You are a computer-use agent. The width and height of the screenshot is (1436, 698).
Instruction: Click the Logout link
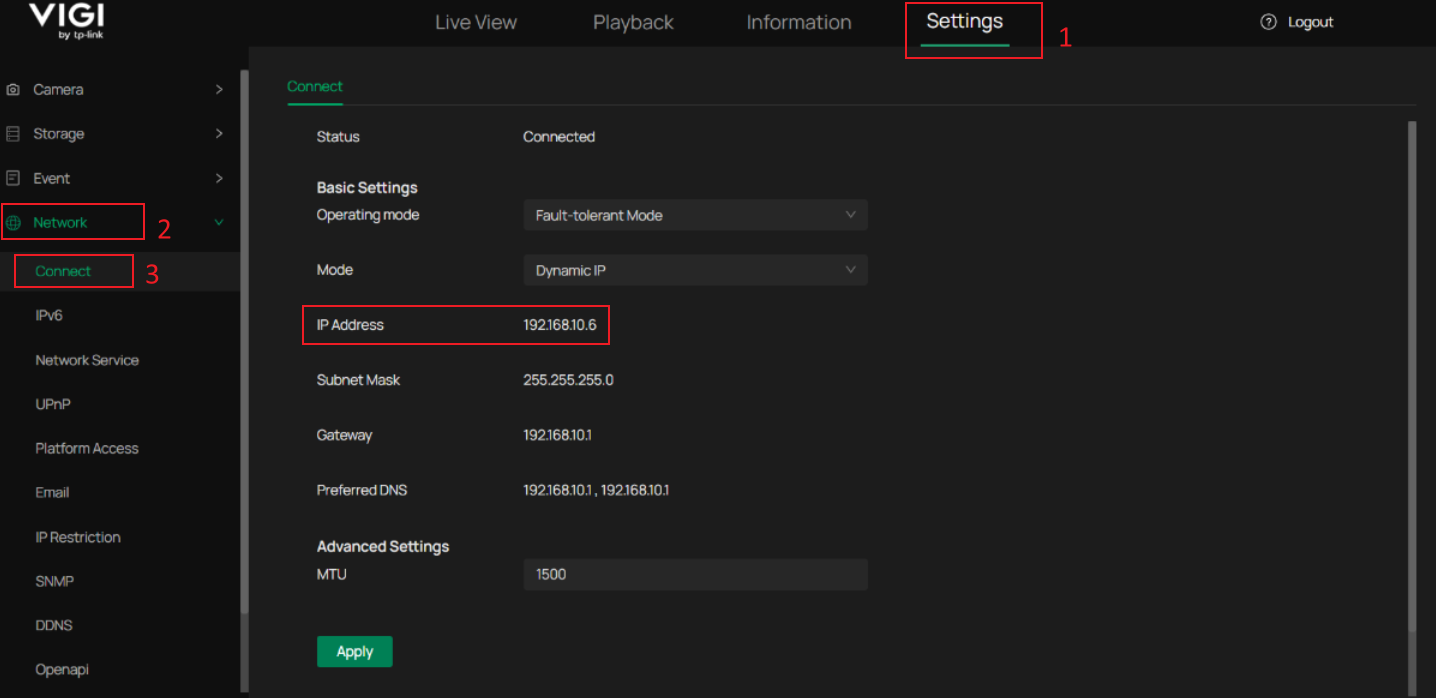click(1310, 22)
